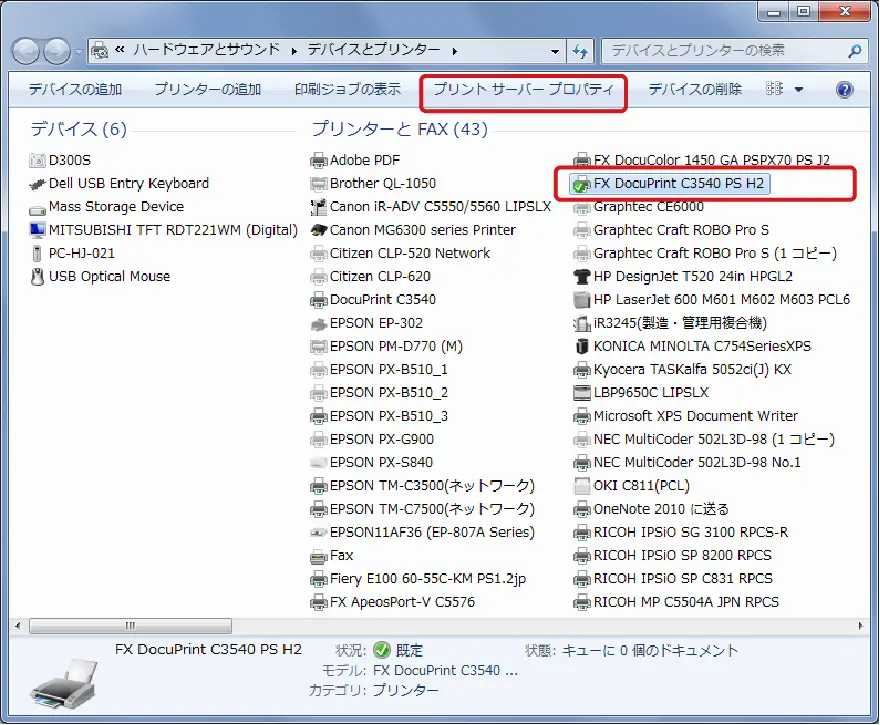Click the MITSUBISHI TFT RDT221WM monitor icon
Screen dimensions: 880x725
[37, 230]
